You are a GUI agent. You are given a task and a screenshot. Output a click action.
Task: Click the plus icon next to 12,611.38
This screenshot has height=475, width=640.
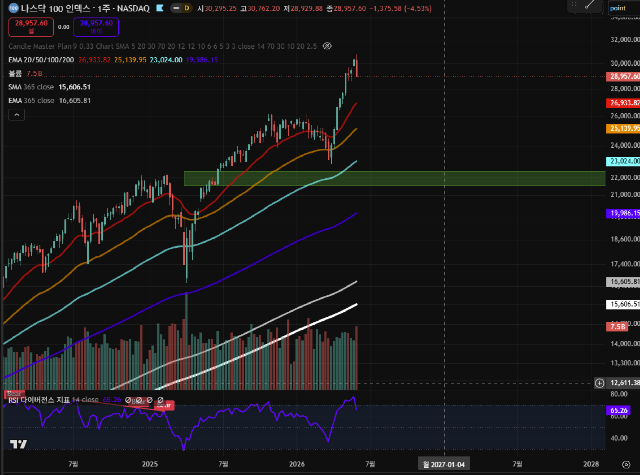(x=599, y=383)
